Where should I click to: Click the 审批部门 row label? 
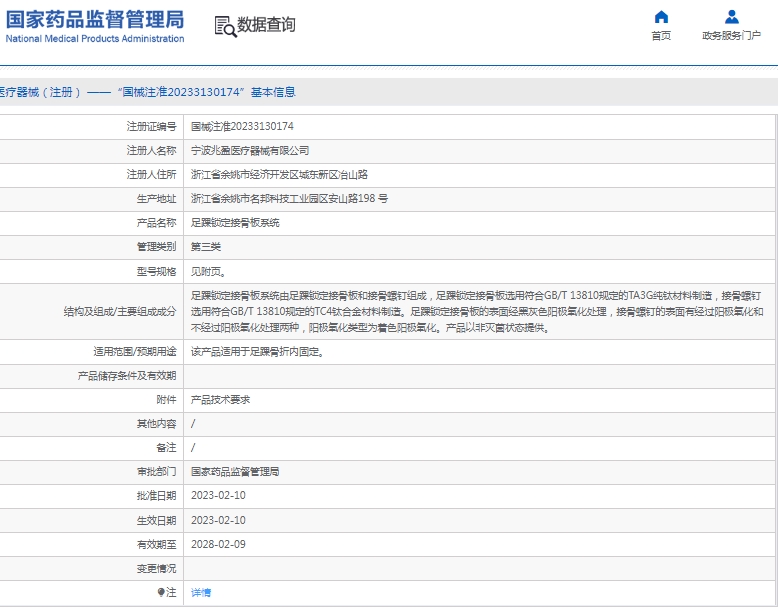click(x=156, y=472)
